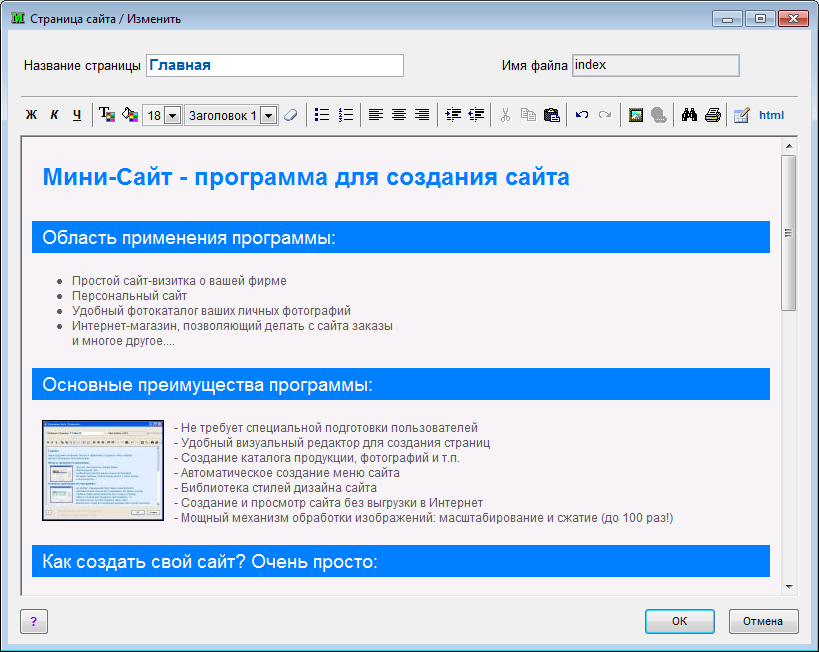Screen dimensions: 819x652
Task: Toggle bold formatting (Ж)
Action: click(x=31, y=116)
